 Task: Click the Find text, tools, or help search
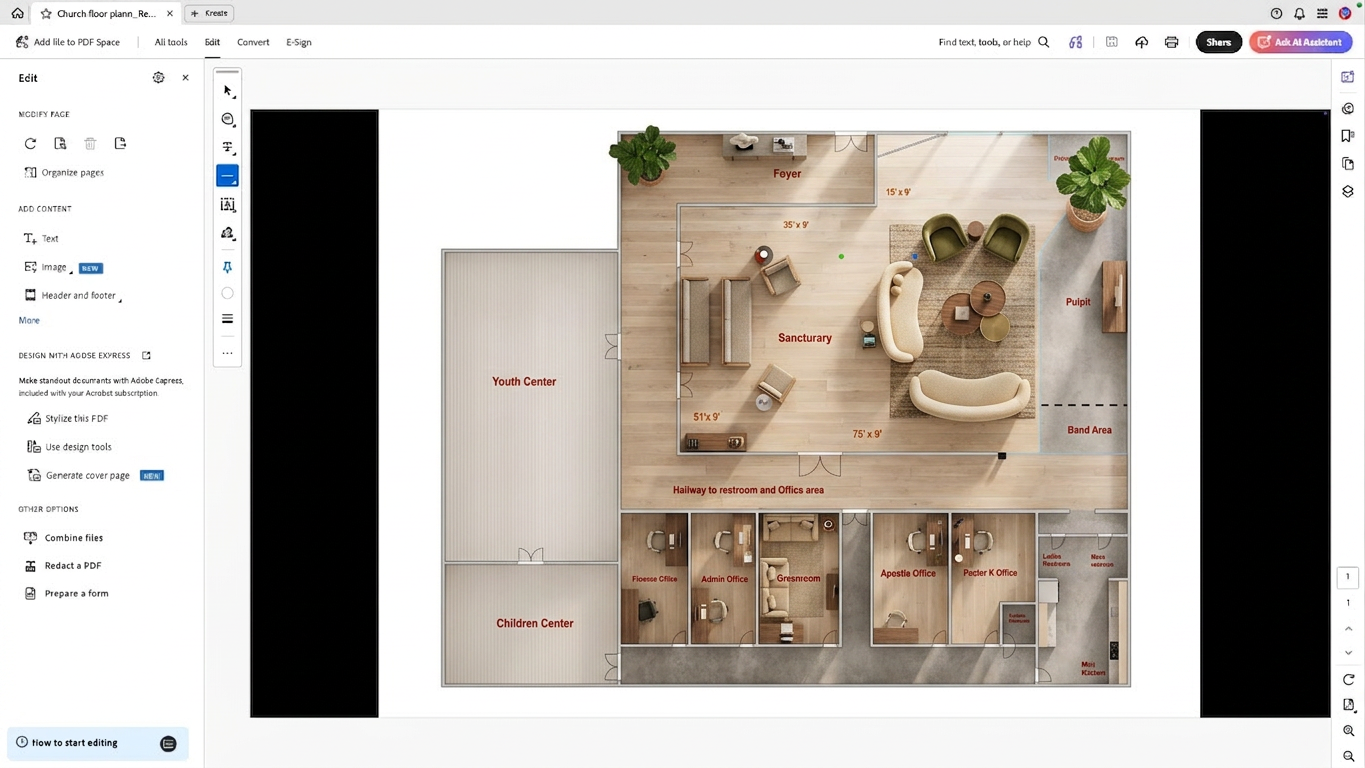point(994,42)
